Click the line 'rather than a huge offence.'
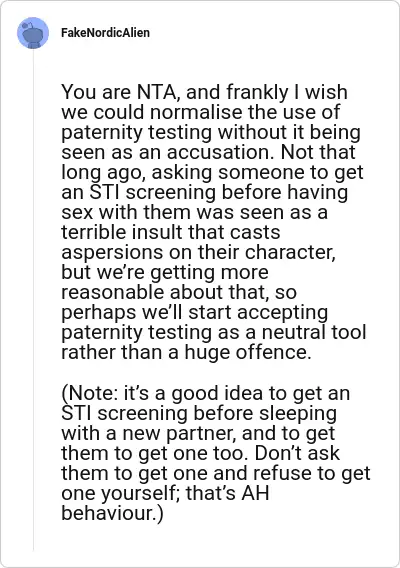Image resolution: width=400 pixels, height=568 pixels. [x=186, y=352]
